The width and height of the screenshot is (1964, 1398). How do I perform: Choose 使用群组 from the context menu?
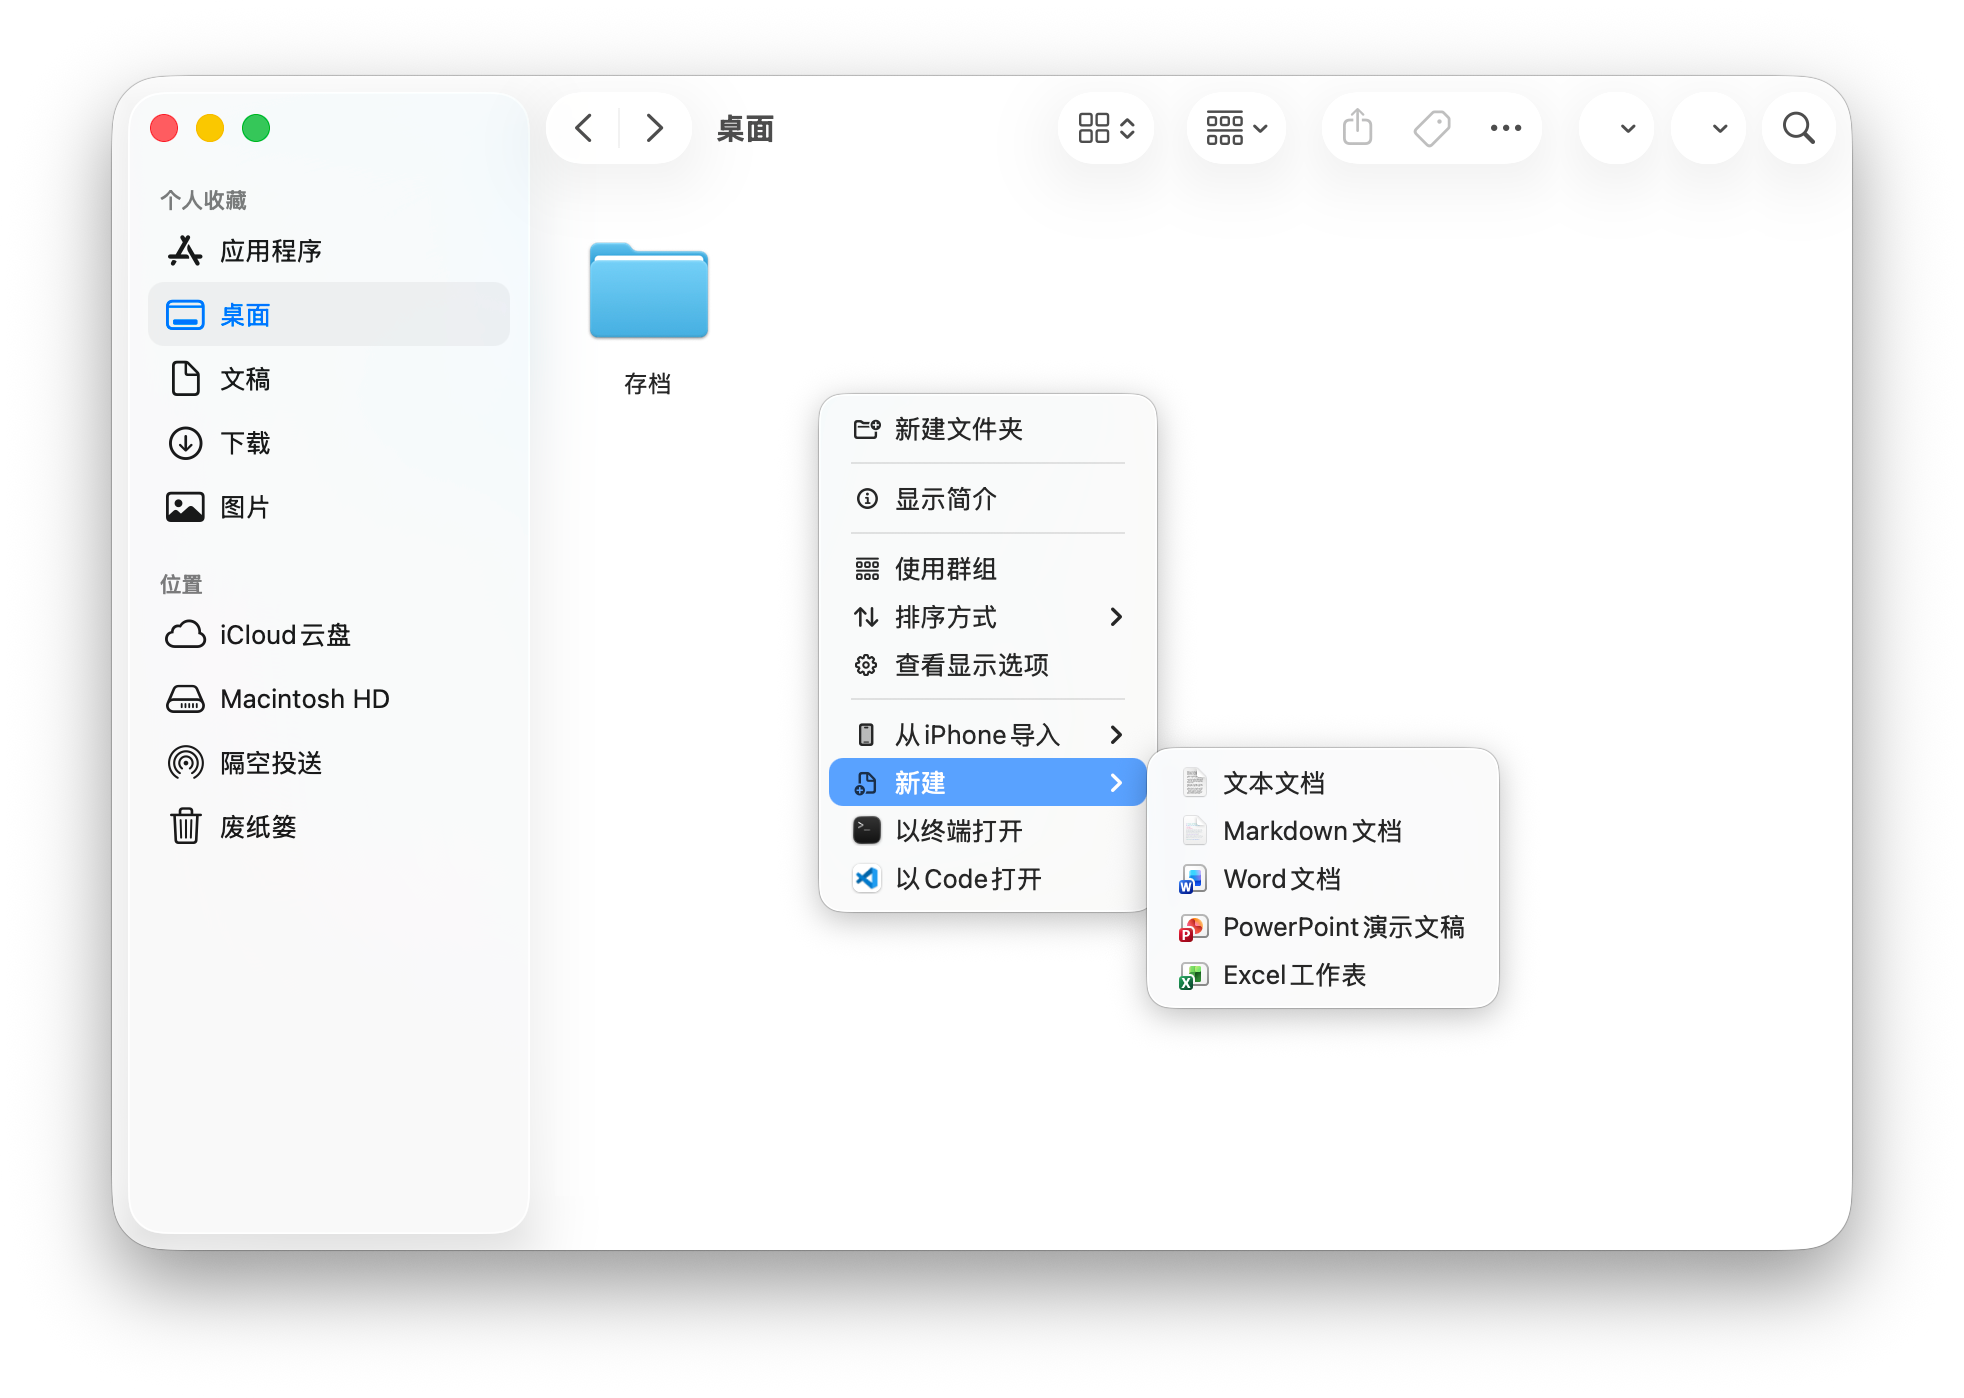[988, 569]
